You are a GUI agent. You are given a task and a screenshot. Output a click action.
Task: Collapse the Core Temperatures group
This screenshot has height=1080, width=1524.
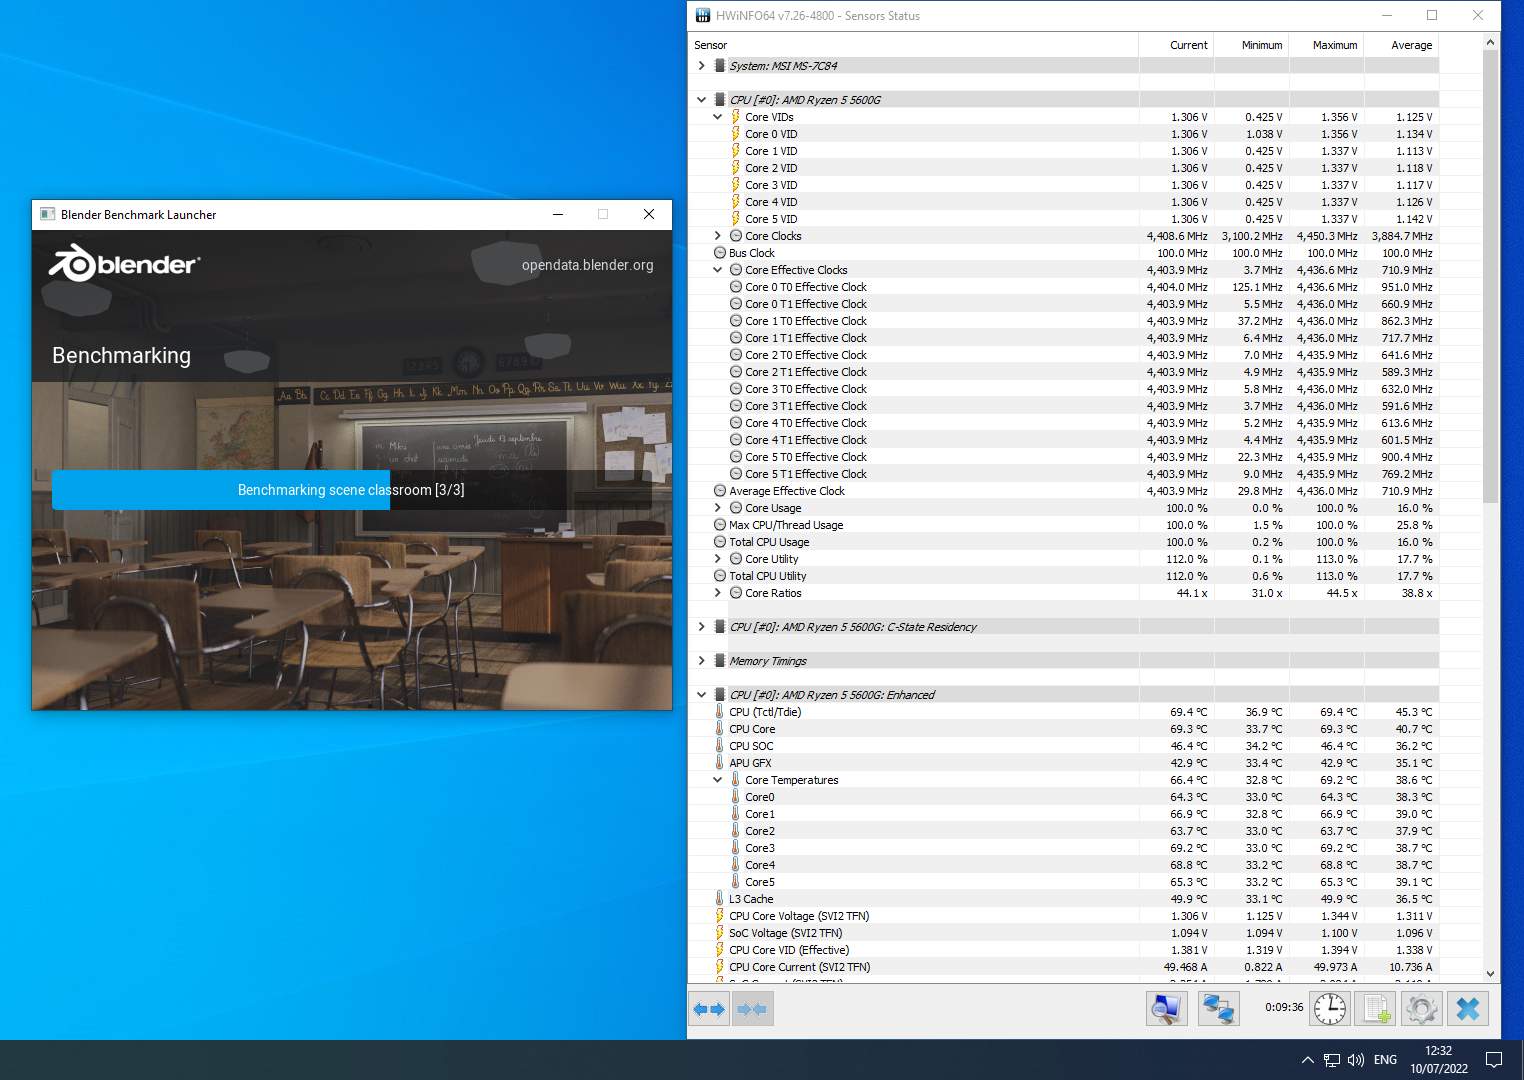717,780
